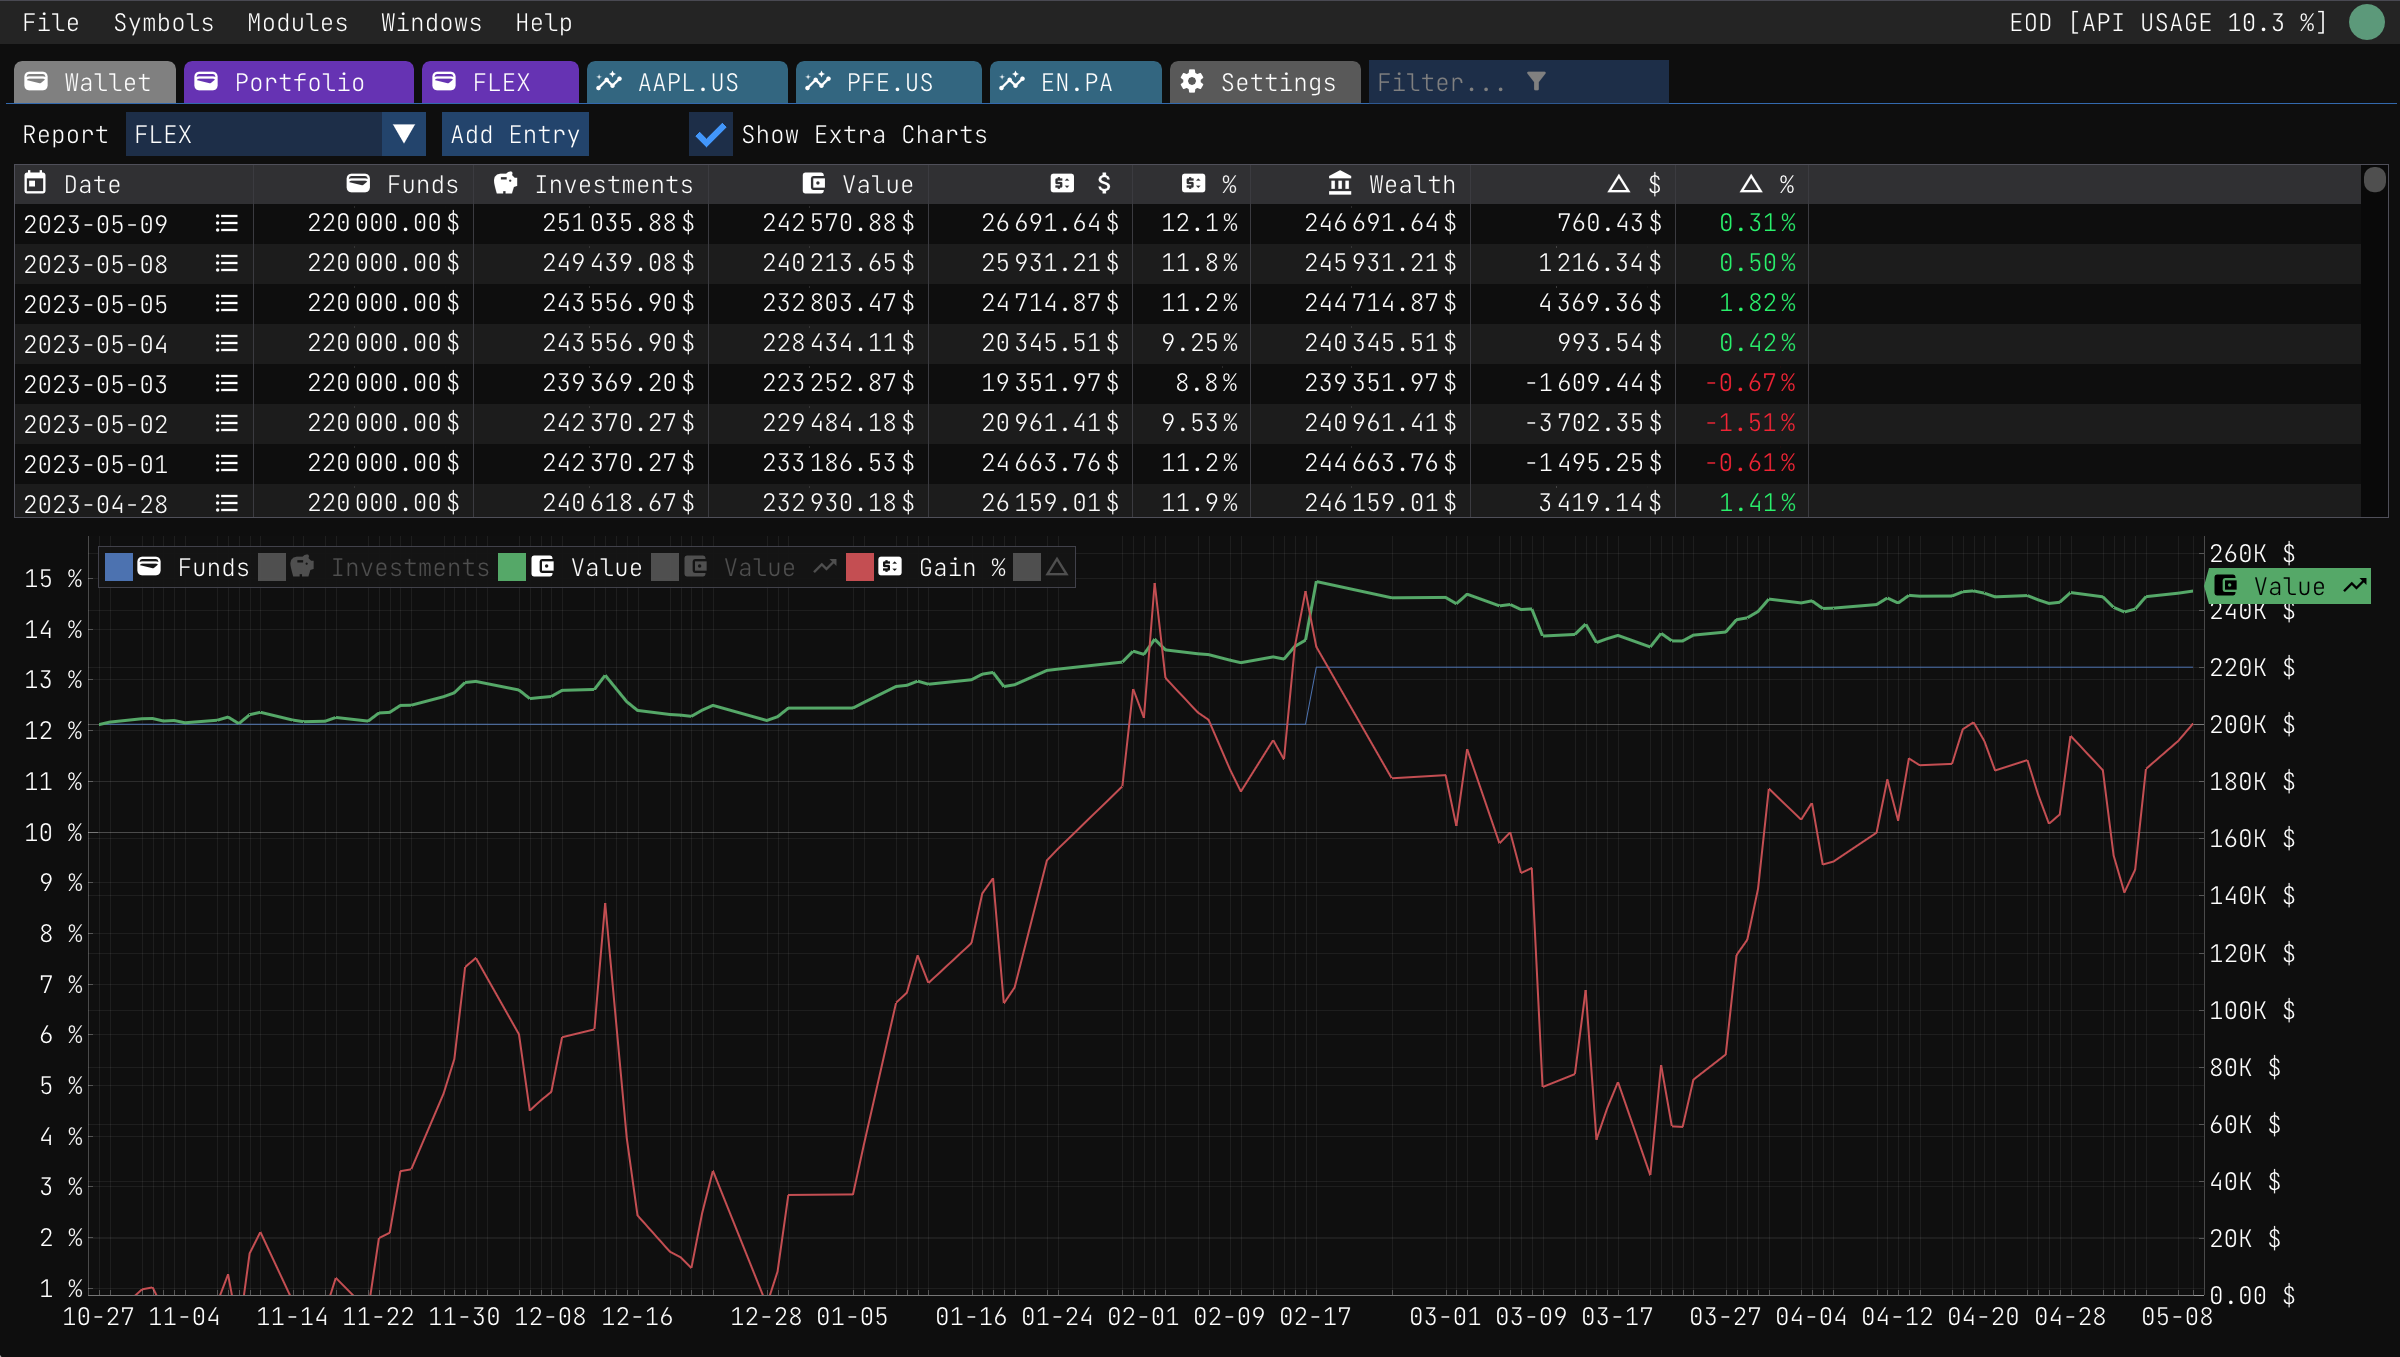Click the 4 369.36 $ delta cell
The image size is (2400, 1357).
tap(1600, 303)
